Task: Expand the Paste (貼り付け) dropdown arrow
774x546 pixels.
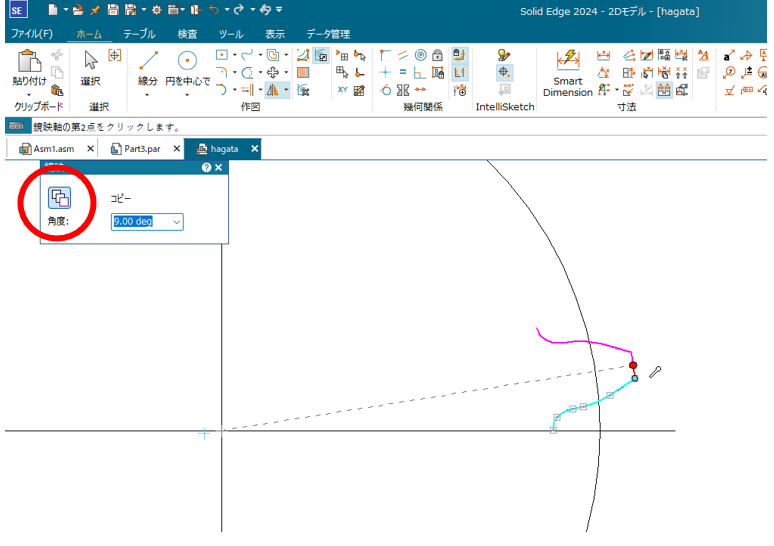Action: (x=29, y=94)
